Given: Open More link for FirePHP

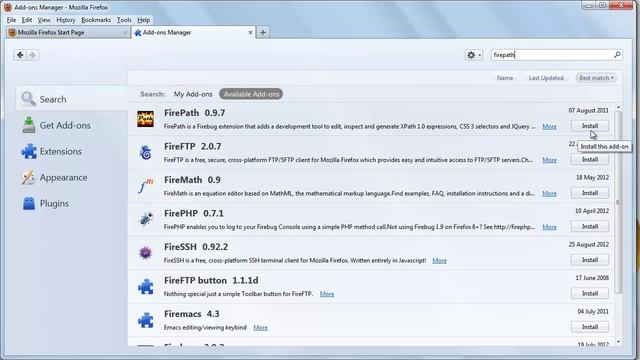Looking at the screenshot, I should 549,227.
